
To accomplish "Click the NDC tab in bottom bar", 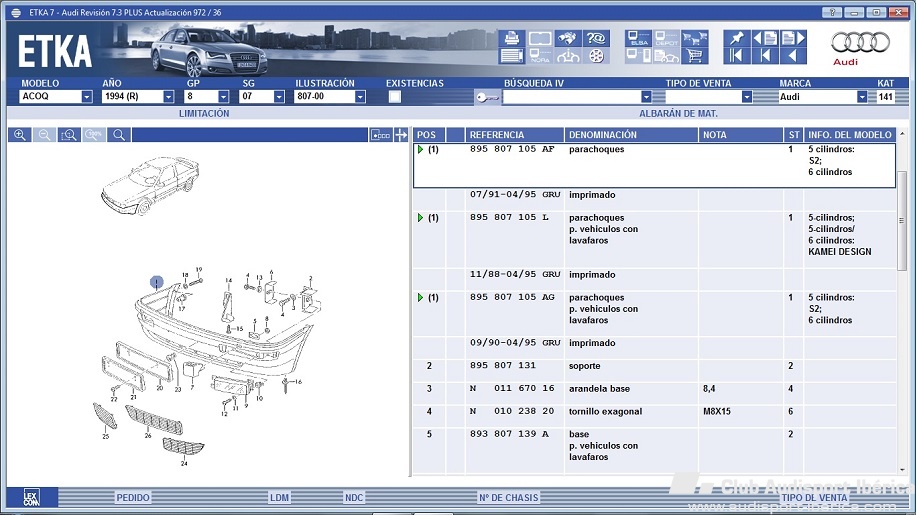I will [x=354, y=497].
